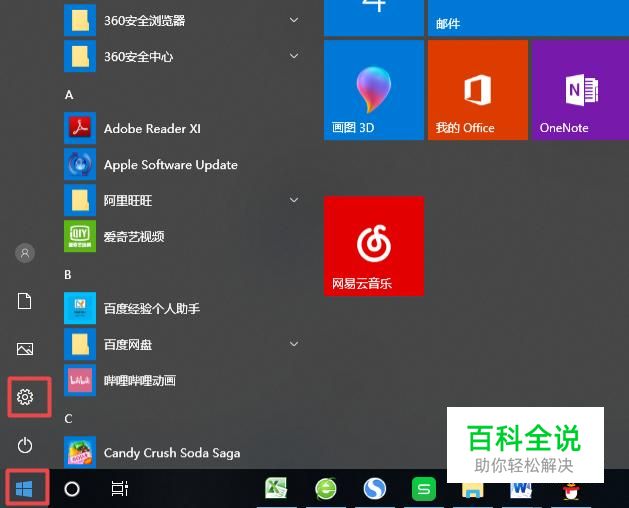Open File Explorer on the taskbar
Image resolution: width=629 pixels, height=508 pixels.
tap(473, 490)
